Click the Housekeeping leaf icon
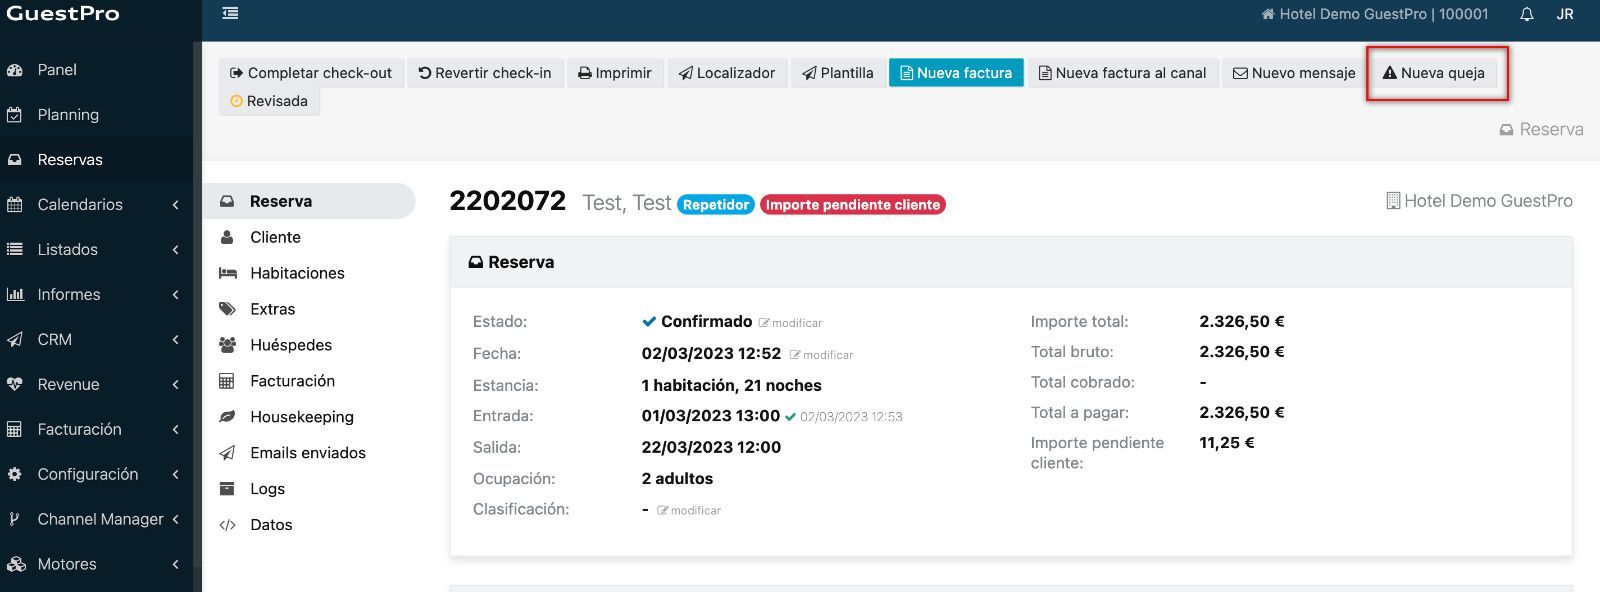Viewport: 1600px width, 592px height. tap(228, 417)
